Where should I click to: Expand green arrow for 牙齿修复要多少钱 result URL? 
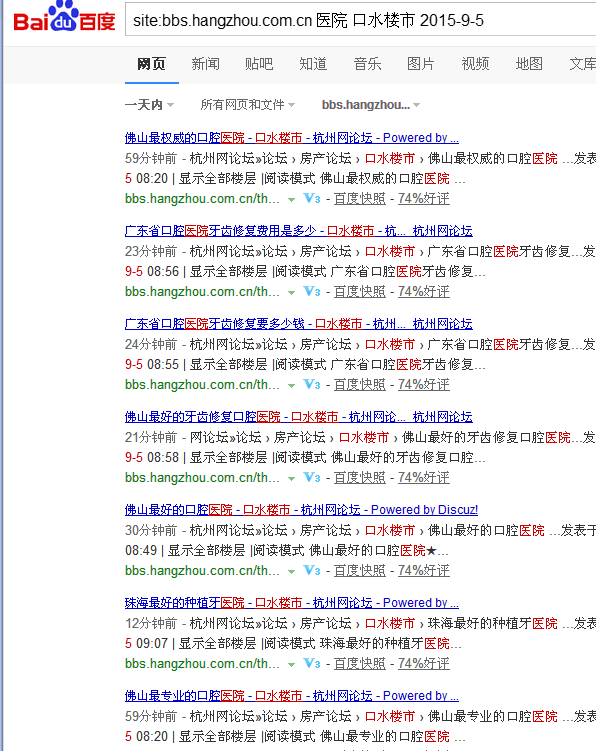pos(291,386)
